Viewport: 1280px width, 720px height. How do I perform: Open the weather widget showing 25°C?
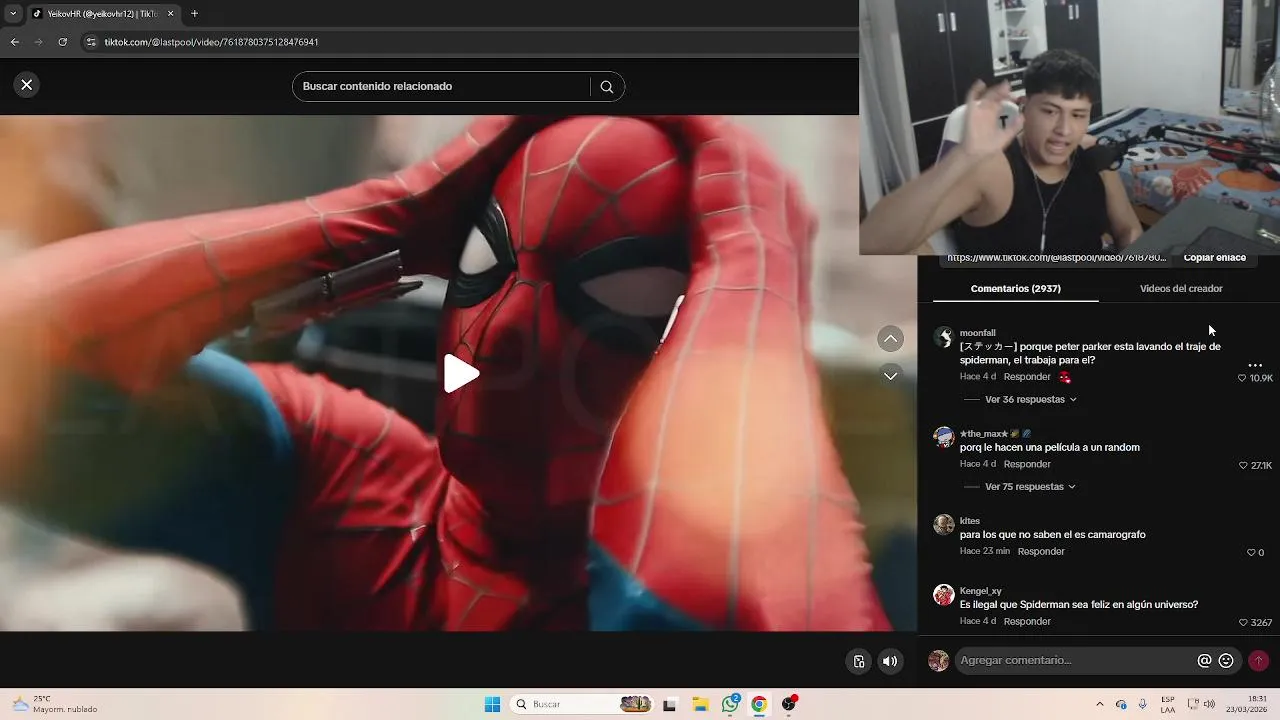[x=55, y=704]
